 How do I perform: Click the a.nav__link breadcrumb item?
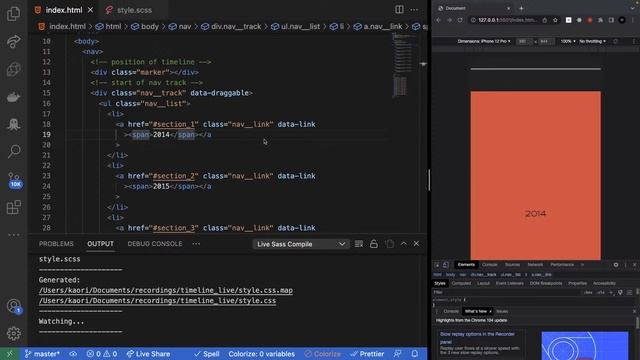coord(378,27)
